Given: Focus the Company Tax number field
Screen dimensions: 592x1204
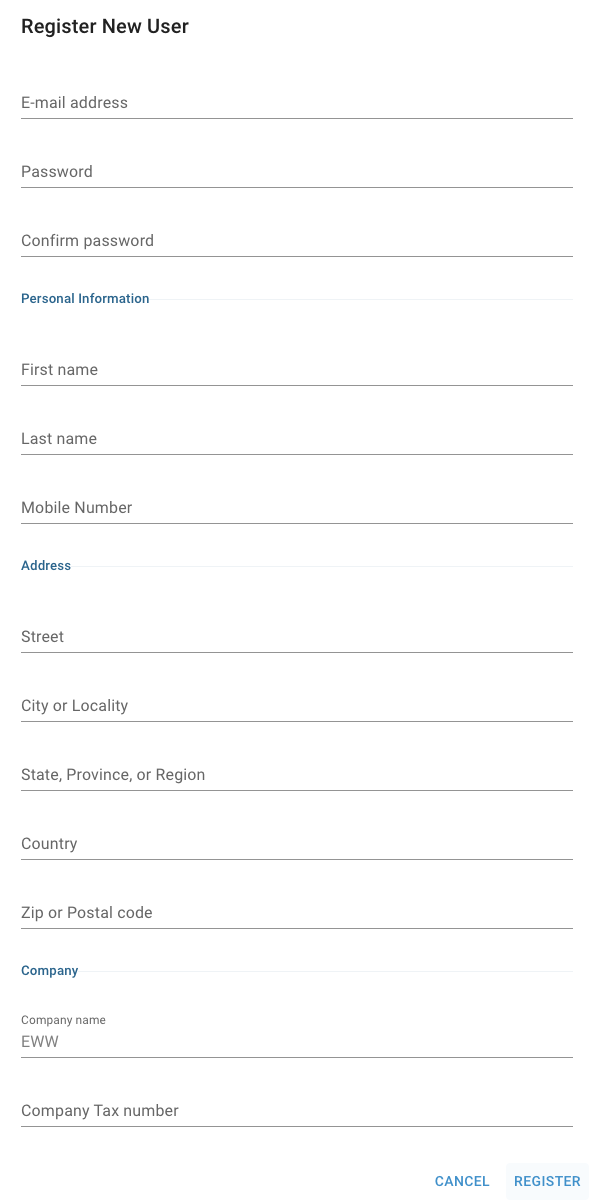Looking at the screenshot, I should (296, 1110).
